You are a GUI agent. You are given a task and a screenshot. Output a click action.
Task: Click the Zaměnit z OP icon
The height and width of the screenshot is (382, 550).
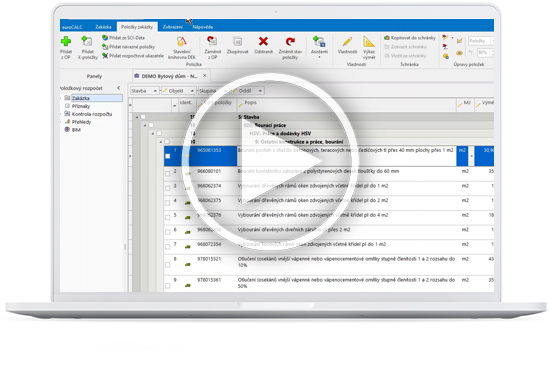point(212,41)
